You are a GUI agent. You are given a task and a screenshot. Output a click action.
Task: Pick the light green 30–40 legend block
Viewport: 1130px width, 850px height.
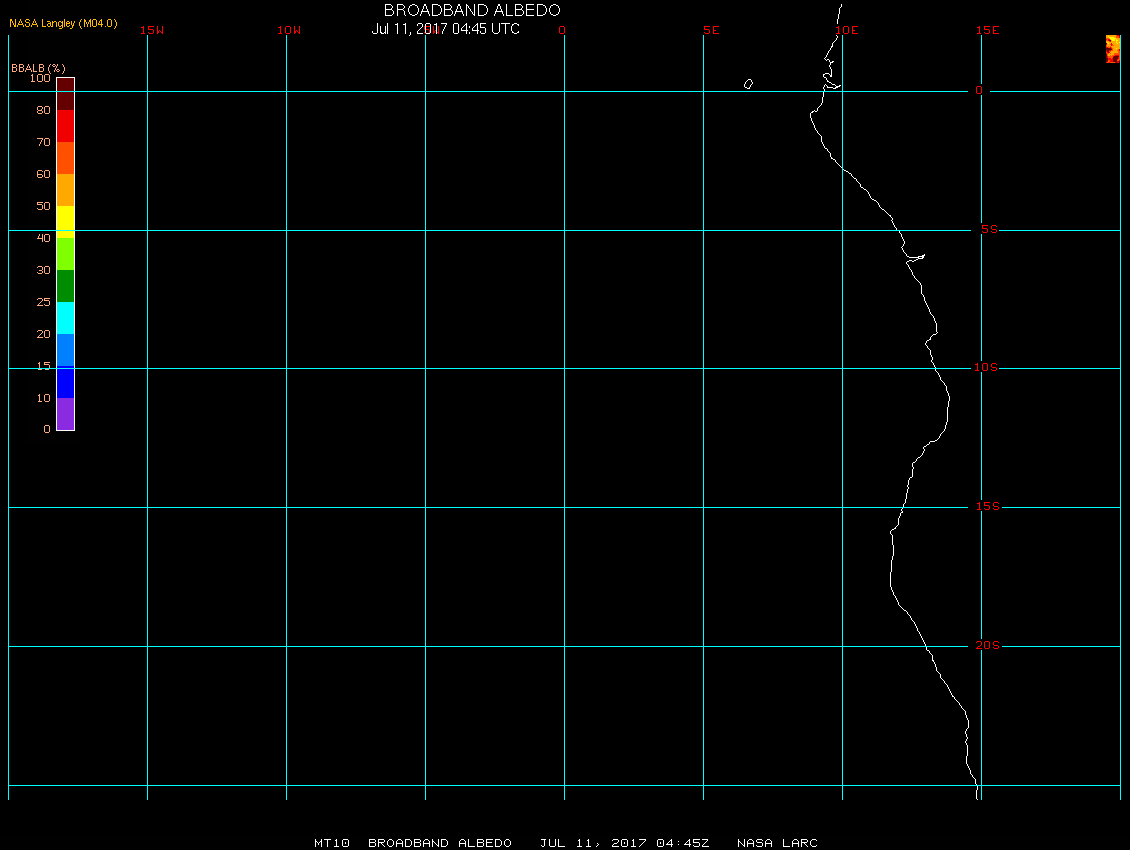[x=66, y=254]
